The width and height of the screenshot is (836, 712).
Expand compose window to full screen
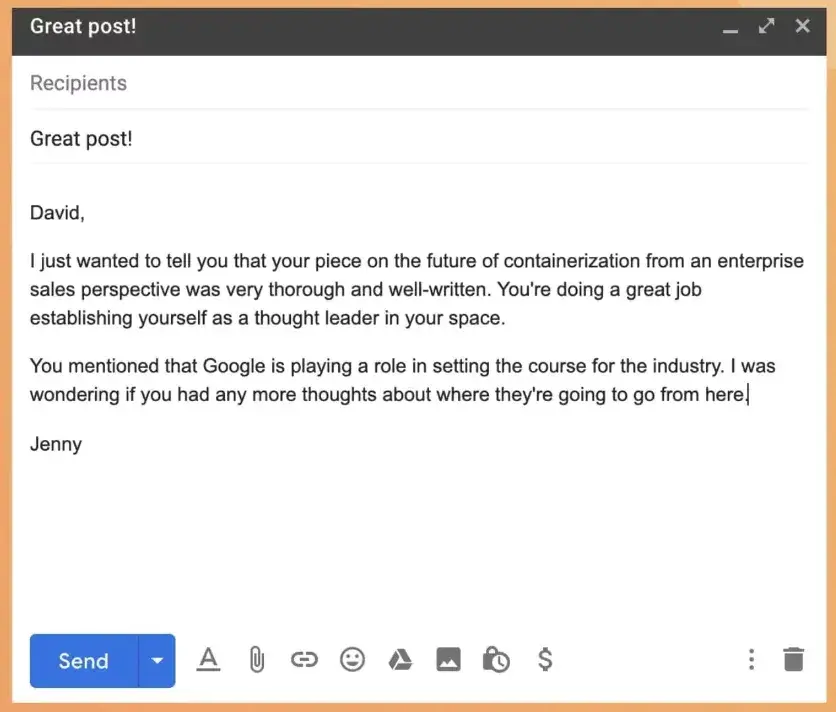pyautogui.click(x=766, y=27)
